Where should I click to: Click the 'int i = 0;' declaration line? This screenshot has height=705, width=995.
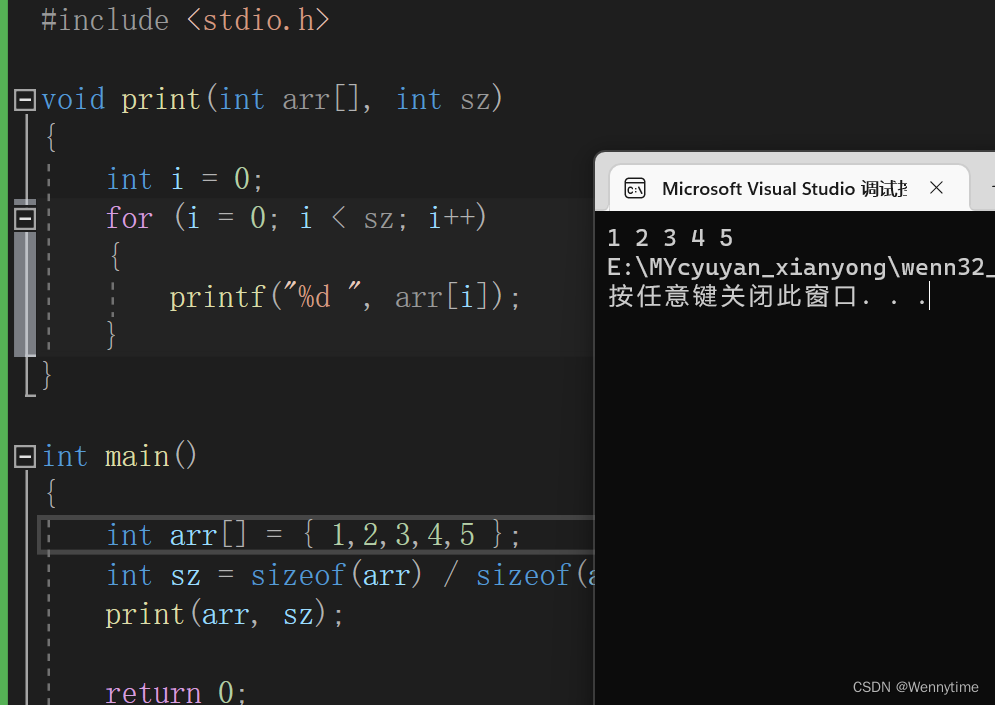(x=184, y=179)
